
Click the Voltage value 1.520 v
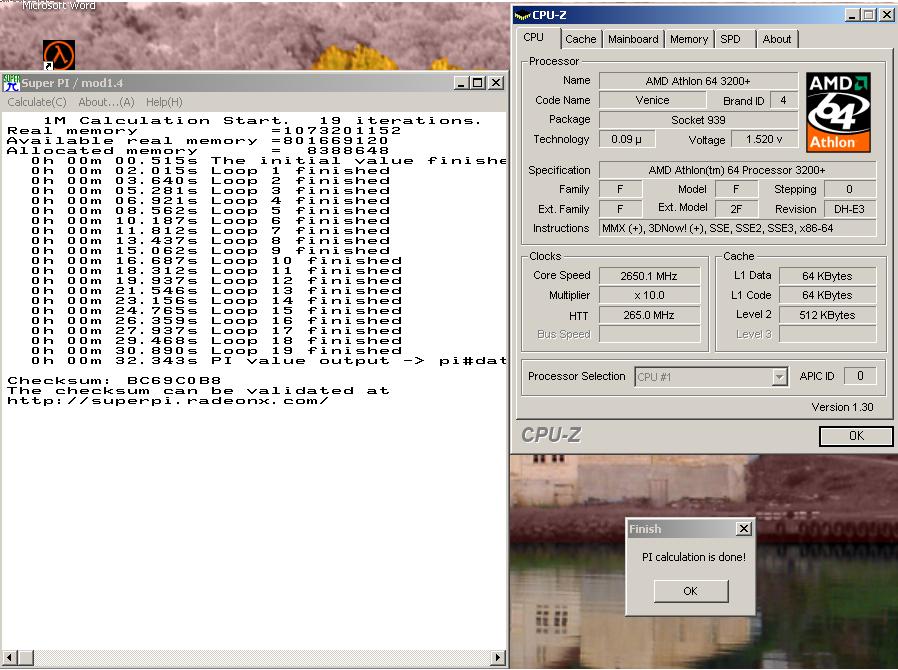click(764, 139)
